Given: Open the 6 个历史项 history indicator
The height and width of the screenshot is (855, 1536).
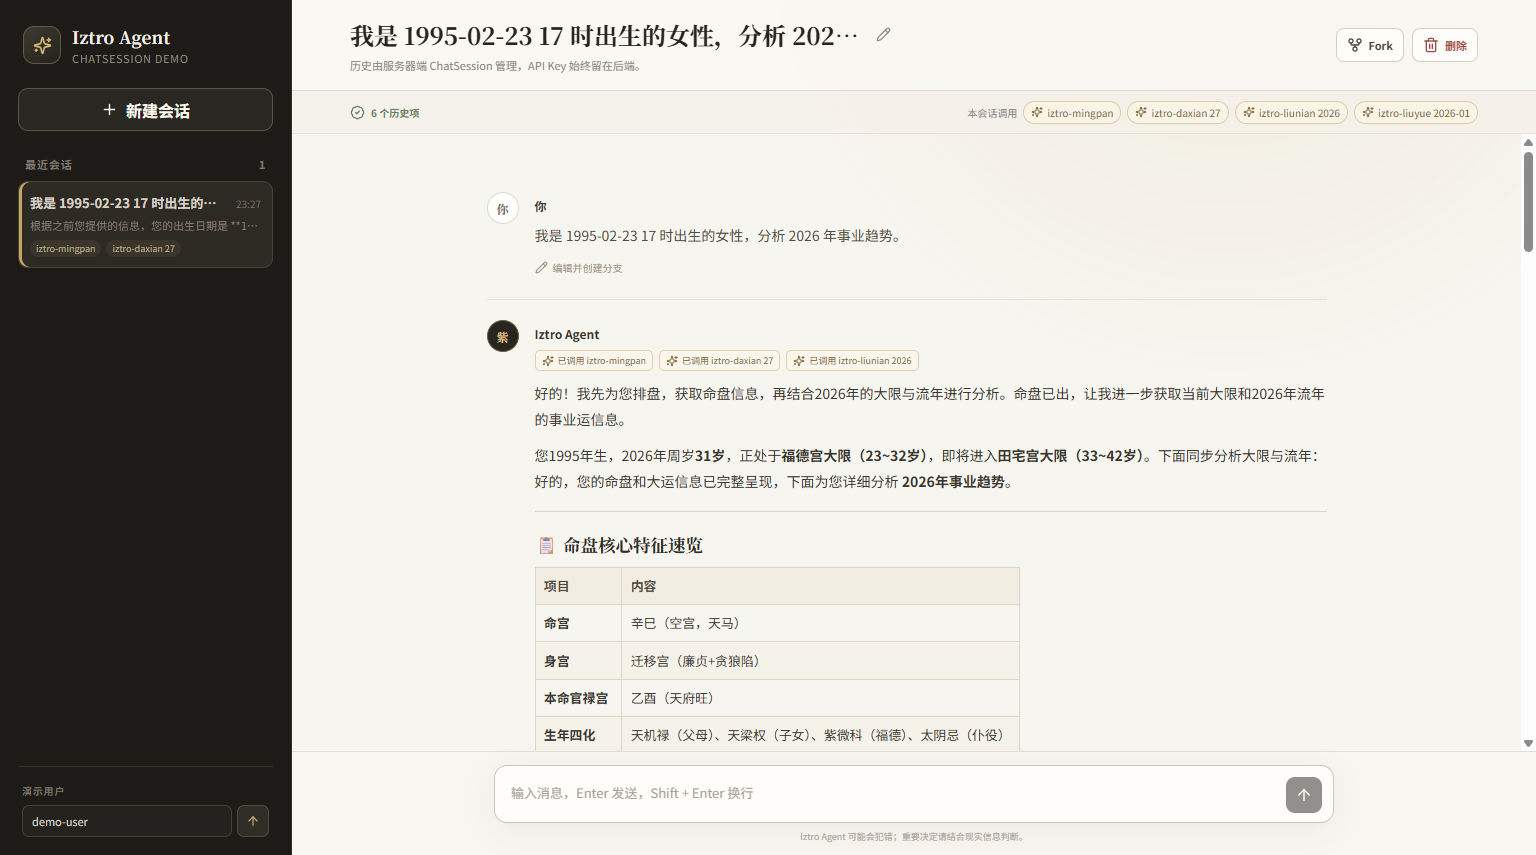Looking at the screenshot, I should pos(385,113).
